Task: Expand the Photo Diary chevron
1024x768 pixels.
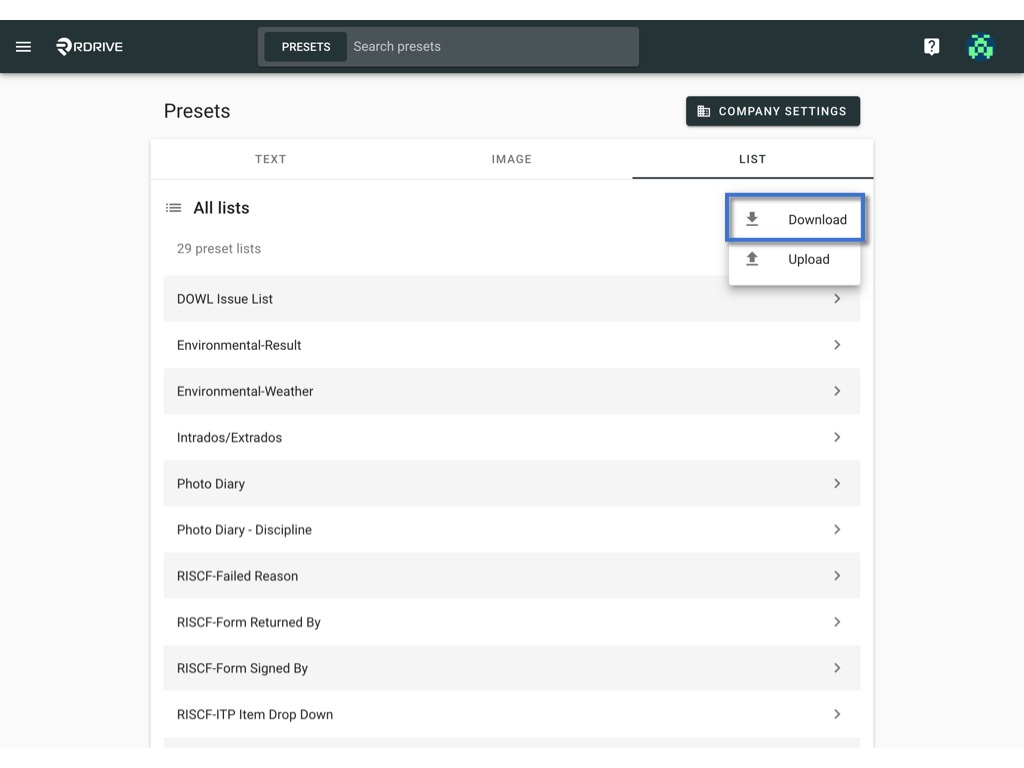Action: tap(837, 483)
